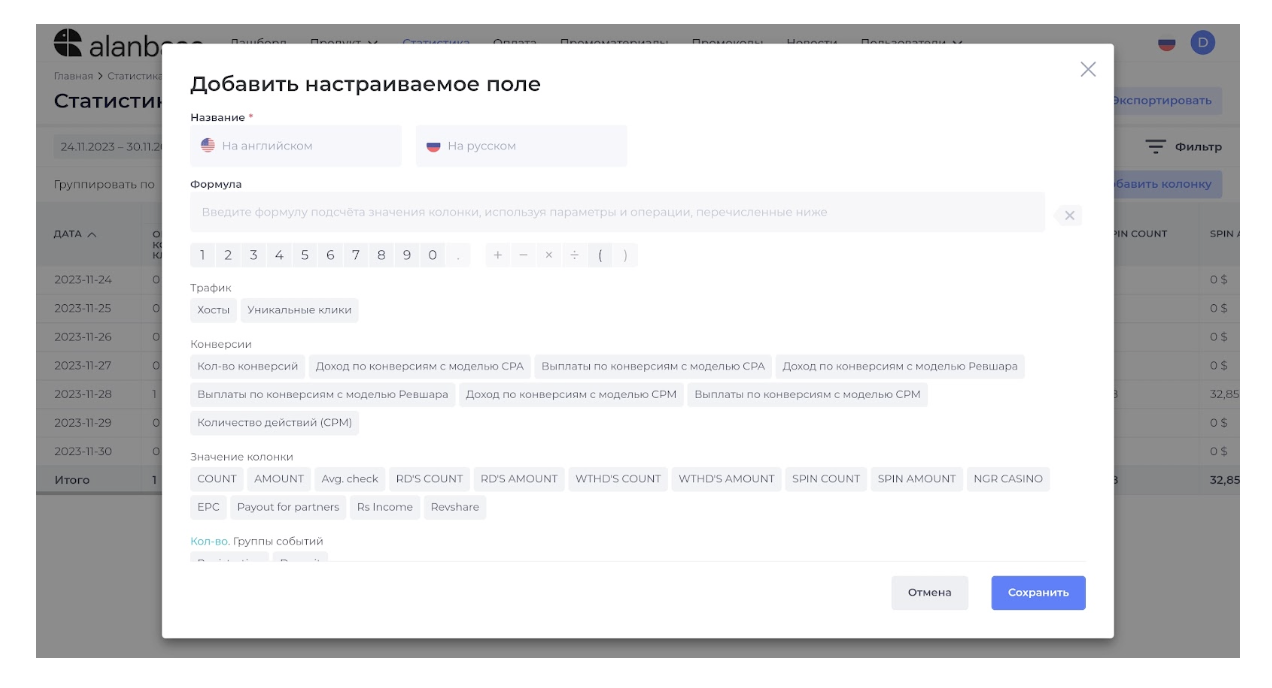
Task: Insert the division operator
Action: (574, 255)
